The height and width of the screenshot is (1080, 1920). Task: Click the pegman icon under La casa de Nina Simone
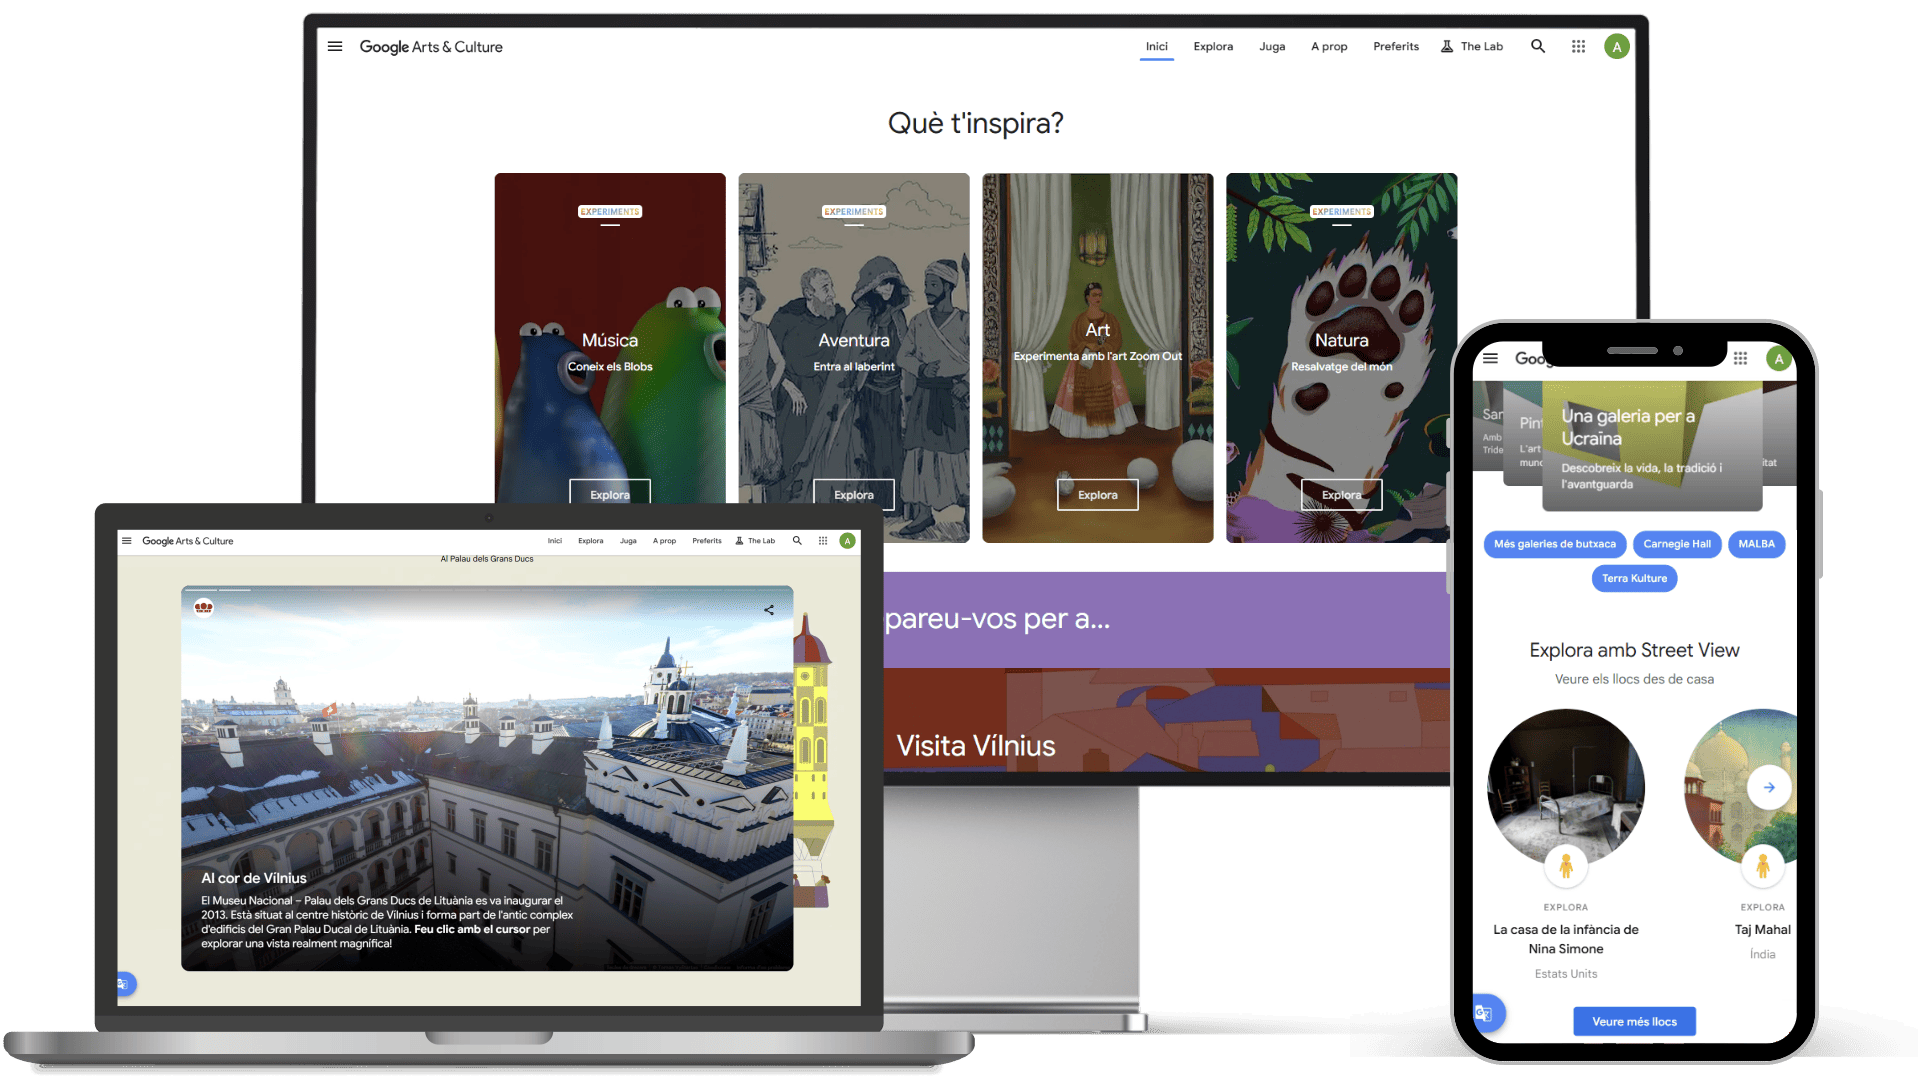click(x=1565, y=868)
